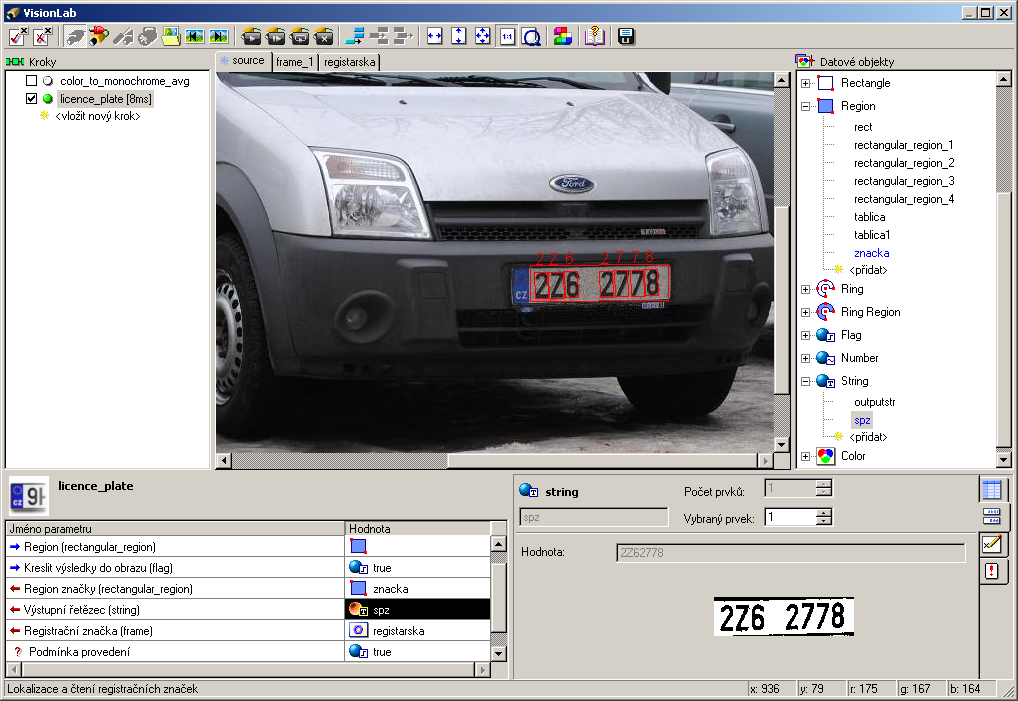1018x701 pixels.
Task: Switch to the registarska tab
Action: 350,62
